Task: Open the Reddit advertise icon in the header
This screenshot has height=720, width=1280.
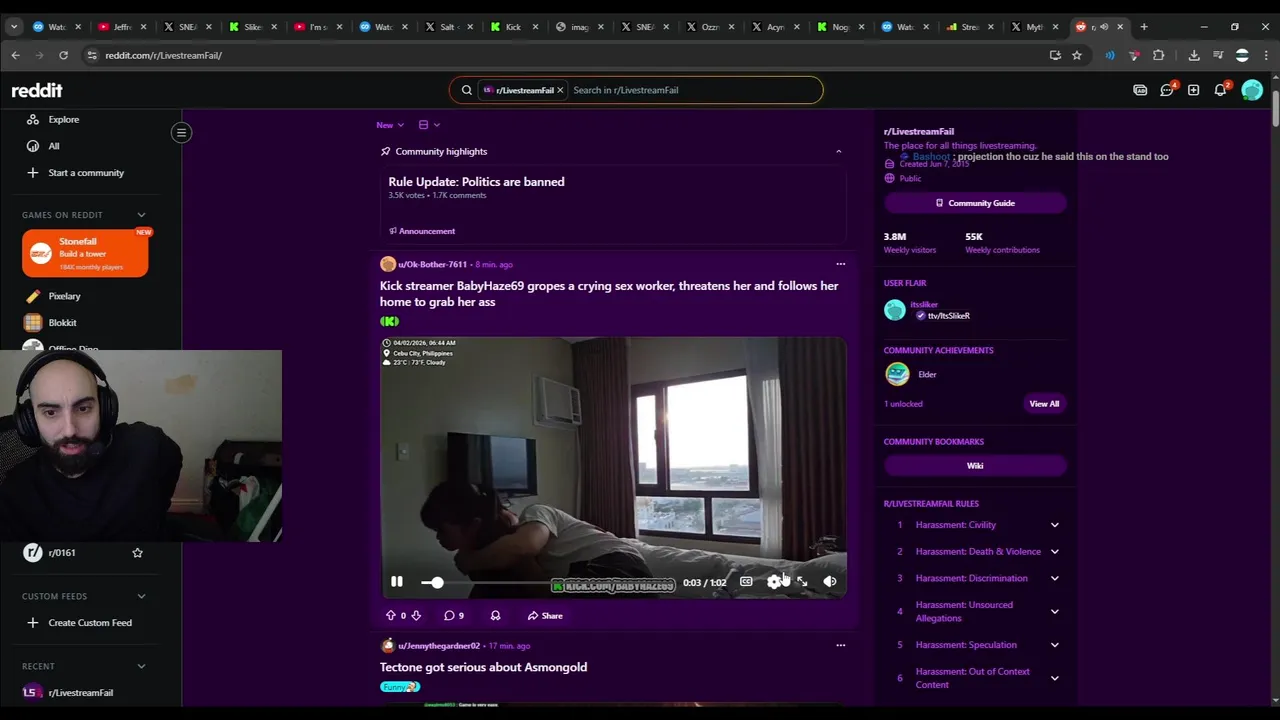Action: click(1140, 90)
